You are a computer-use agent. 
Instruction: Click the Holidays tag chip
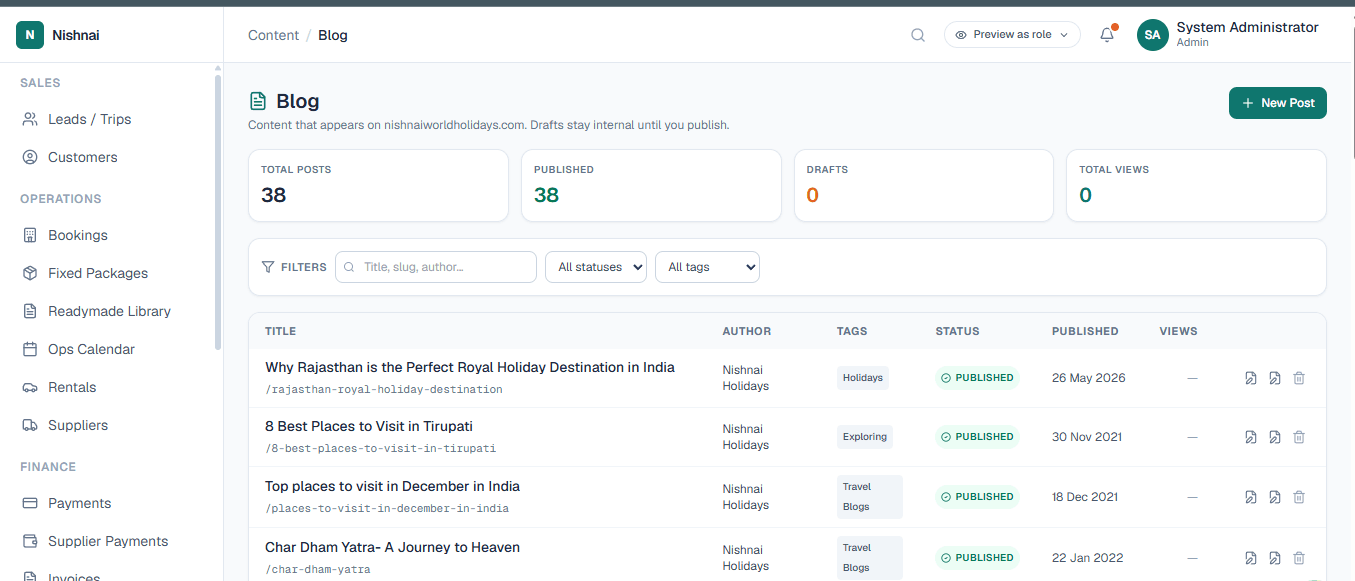coord(863,378)
